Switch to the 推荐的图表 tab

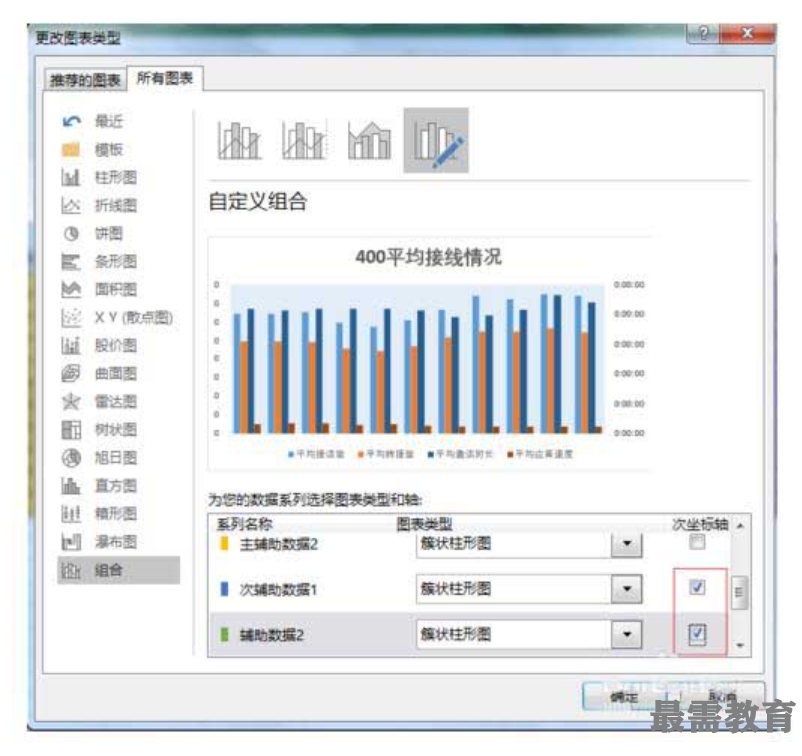pyautogui.click(x=85, y=80)
